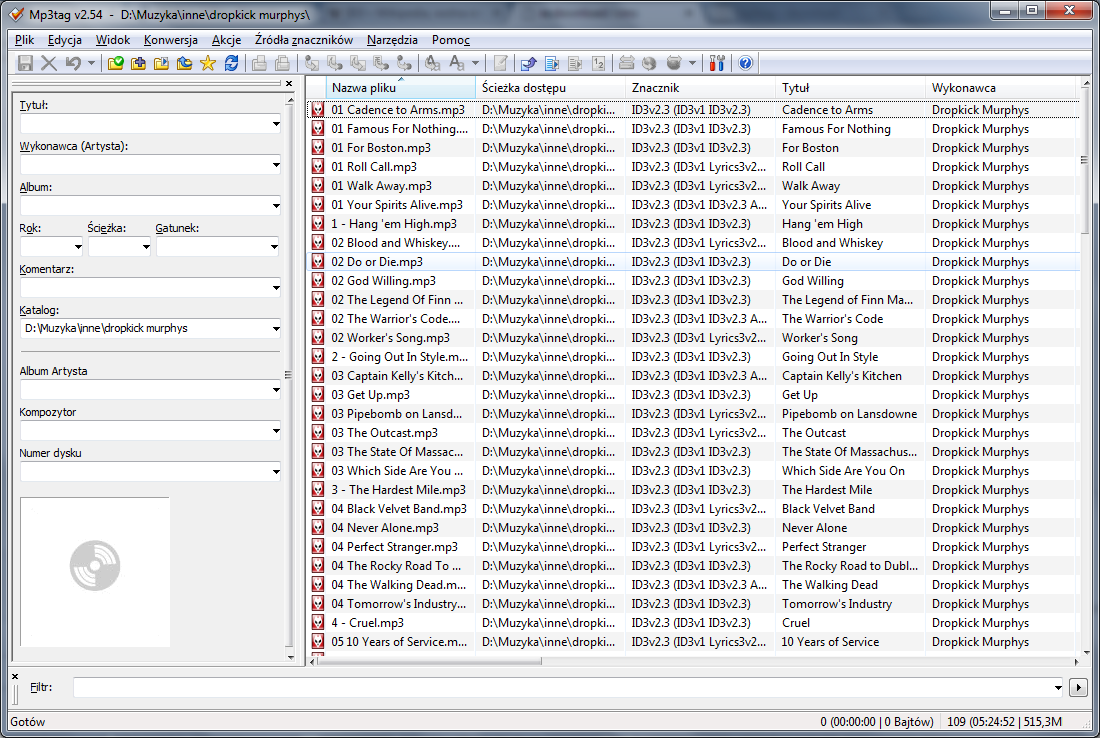Click the Remove tag X icon in toolbar
This screenshot has height=738, width=1100.
coord(48,63)
